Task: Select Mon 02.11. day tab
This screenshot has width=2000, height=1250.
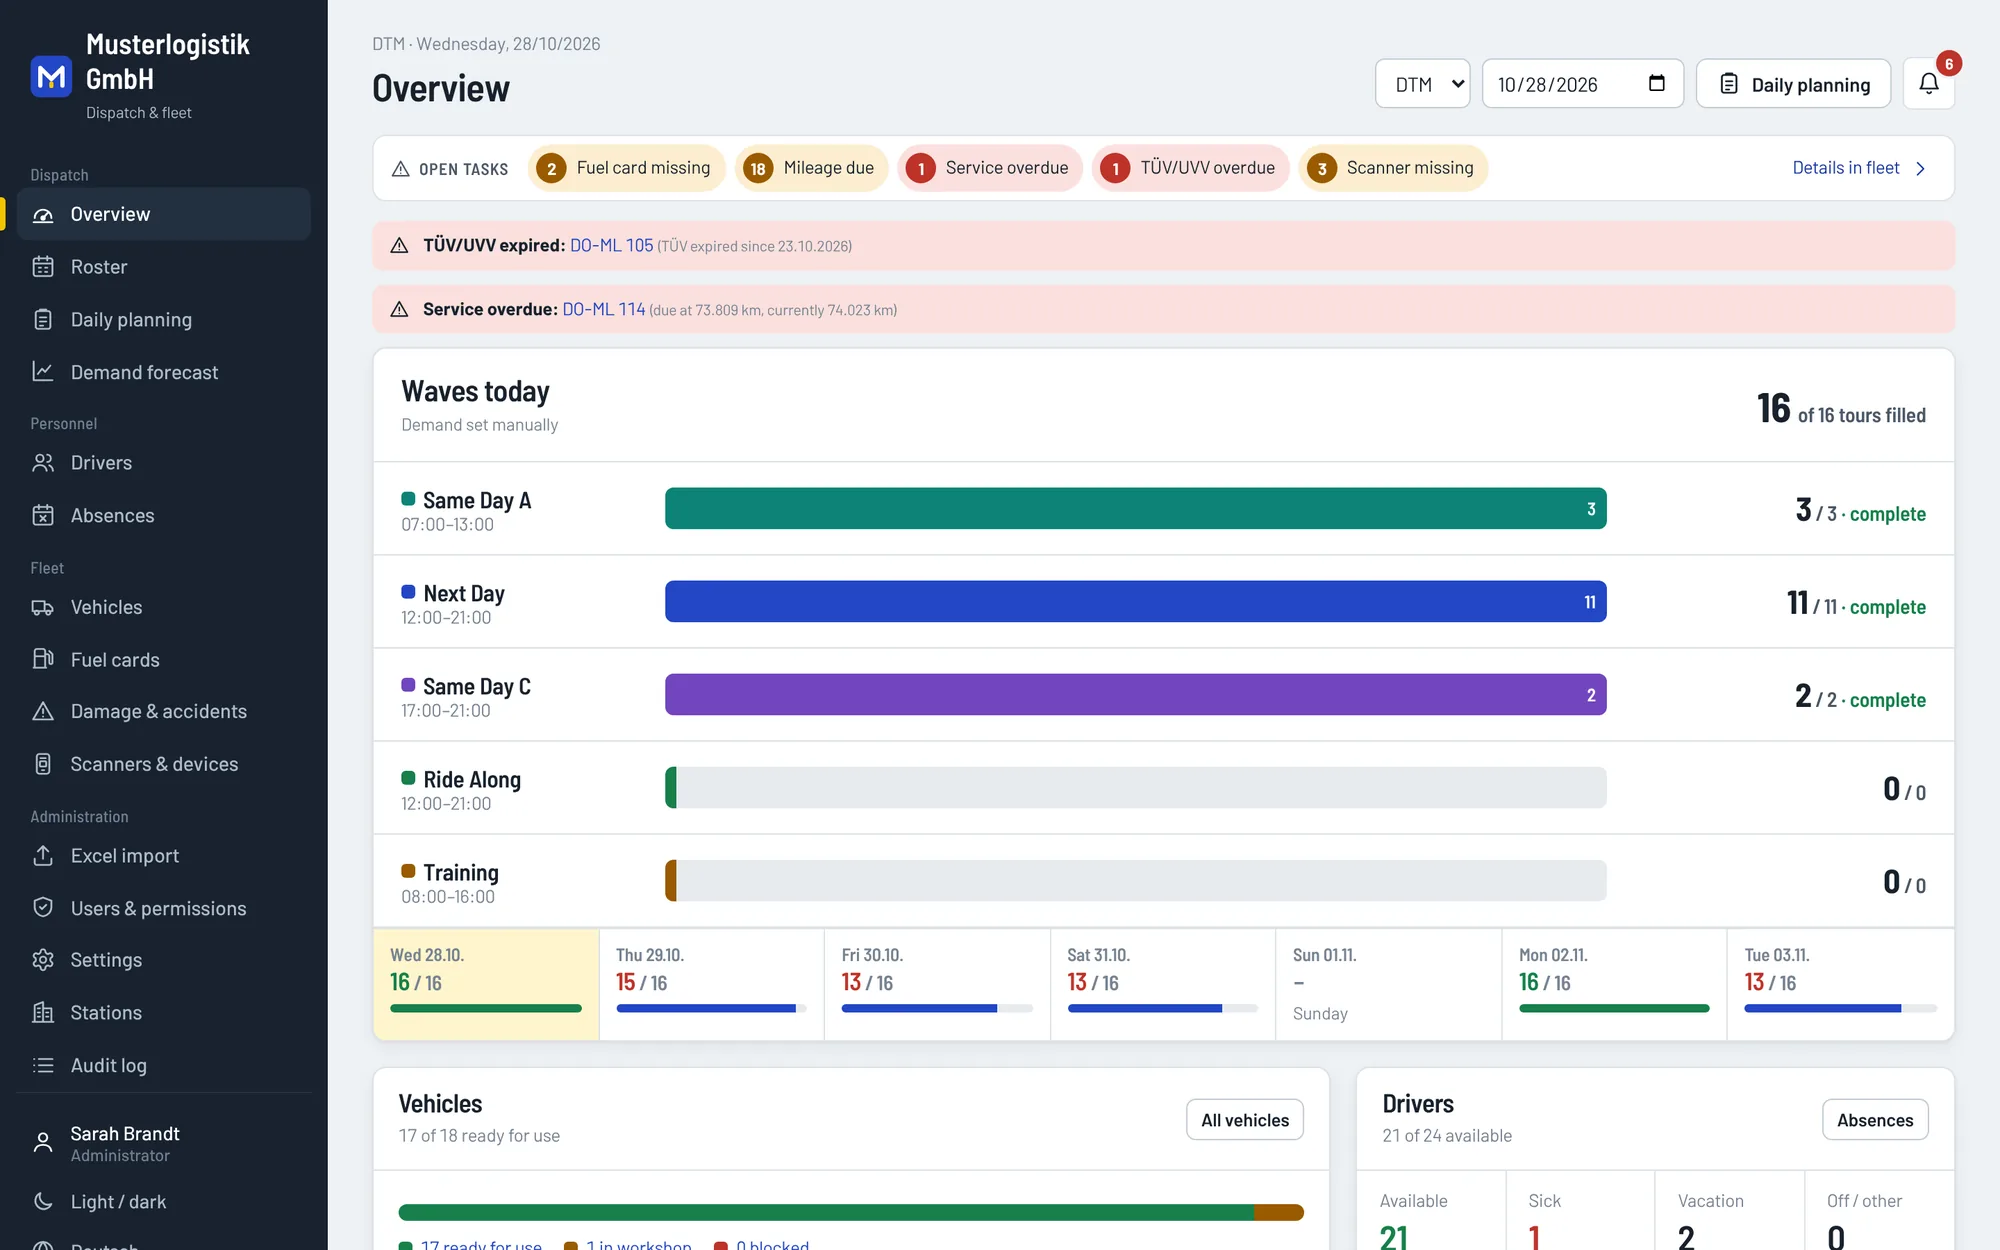Action: [x=1614, y=985]
